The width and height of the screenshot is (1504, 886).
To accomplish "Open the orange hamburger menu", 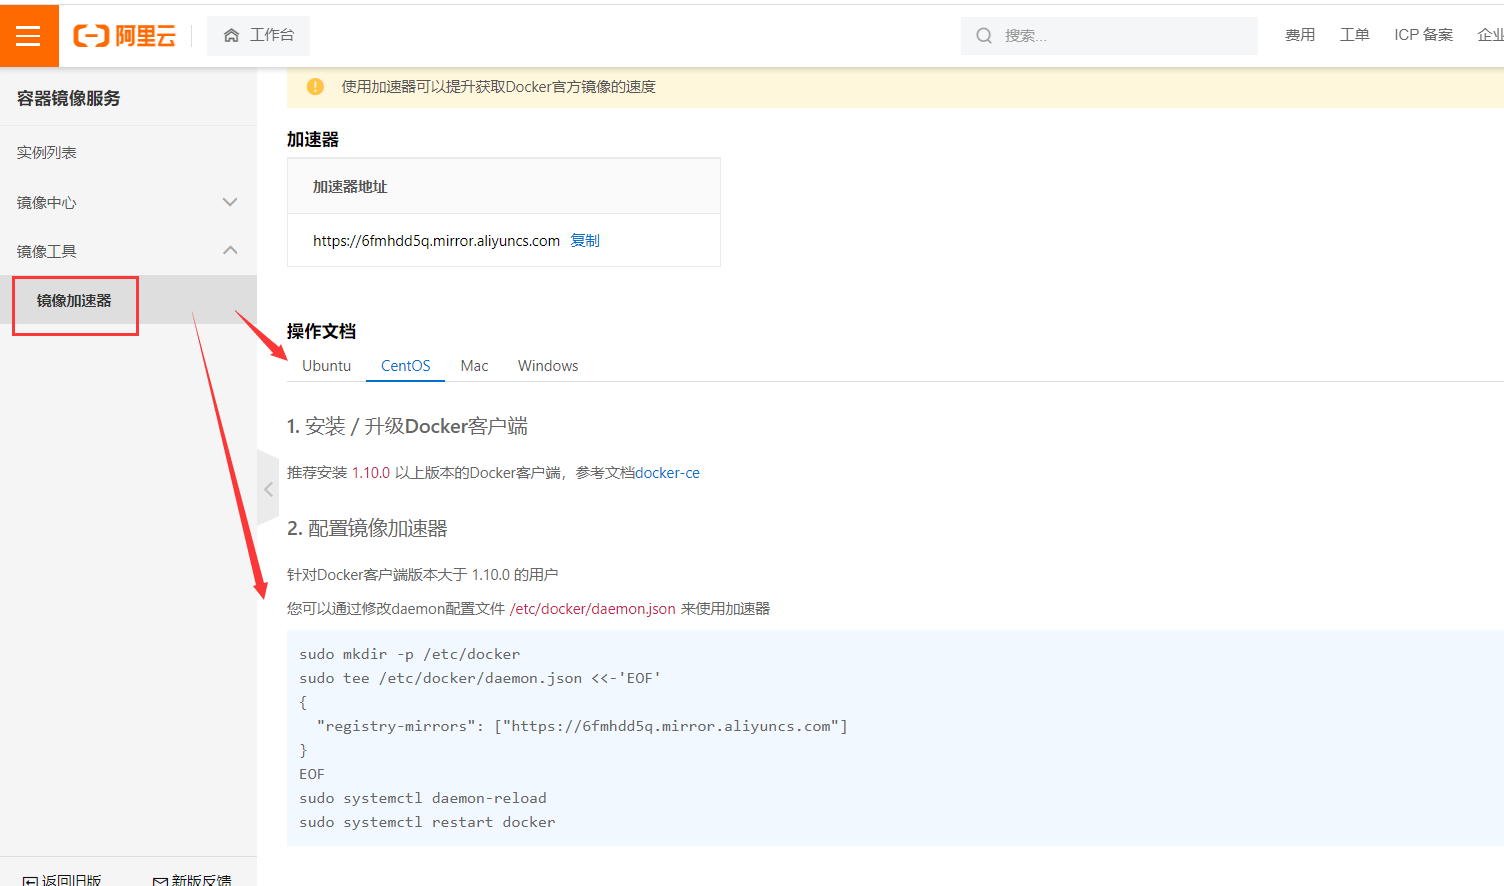I will click(29, 35).
